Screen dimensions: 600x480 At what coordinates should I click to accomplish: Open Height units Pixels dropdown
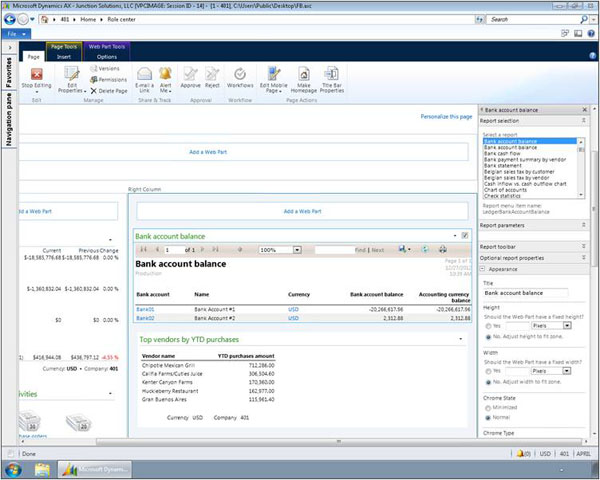[x=567, y=326]
